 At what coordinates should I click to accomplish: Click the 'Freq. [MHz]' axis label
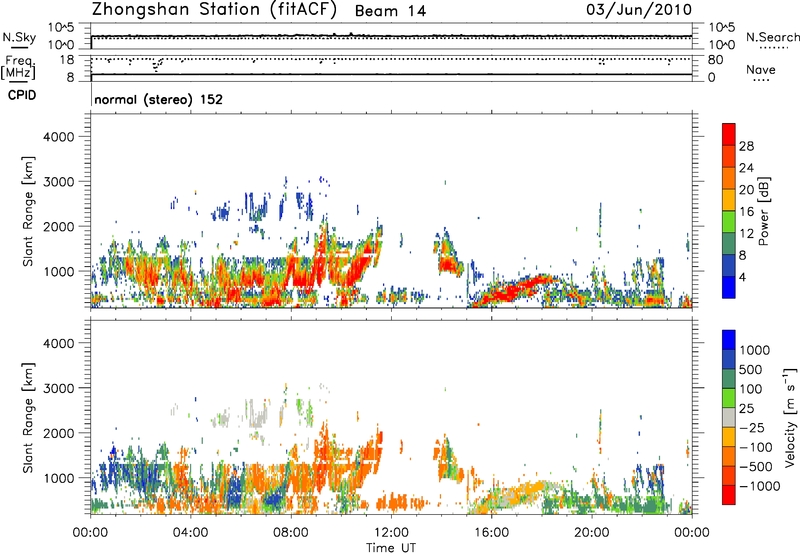coord(18,68)
